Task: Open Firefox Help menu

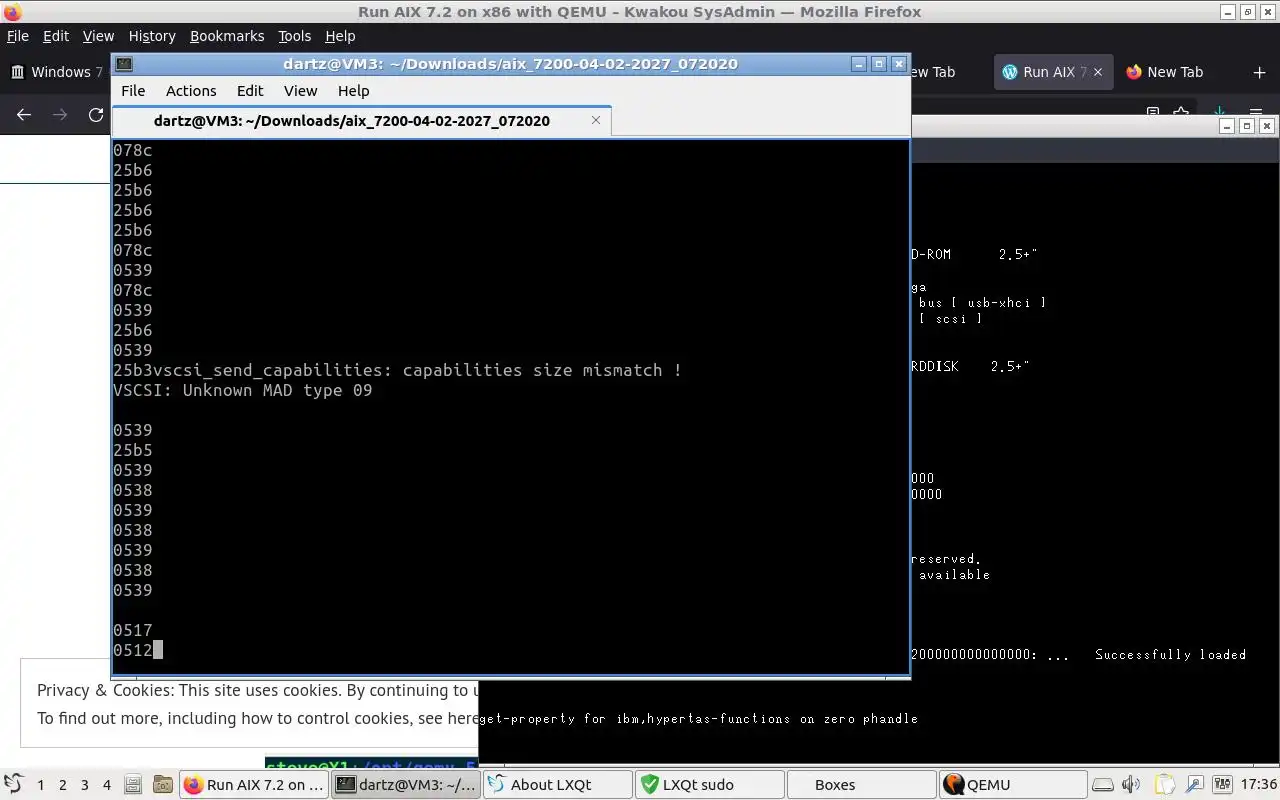Action: [x=340, y=36]
